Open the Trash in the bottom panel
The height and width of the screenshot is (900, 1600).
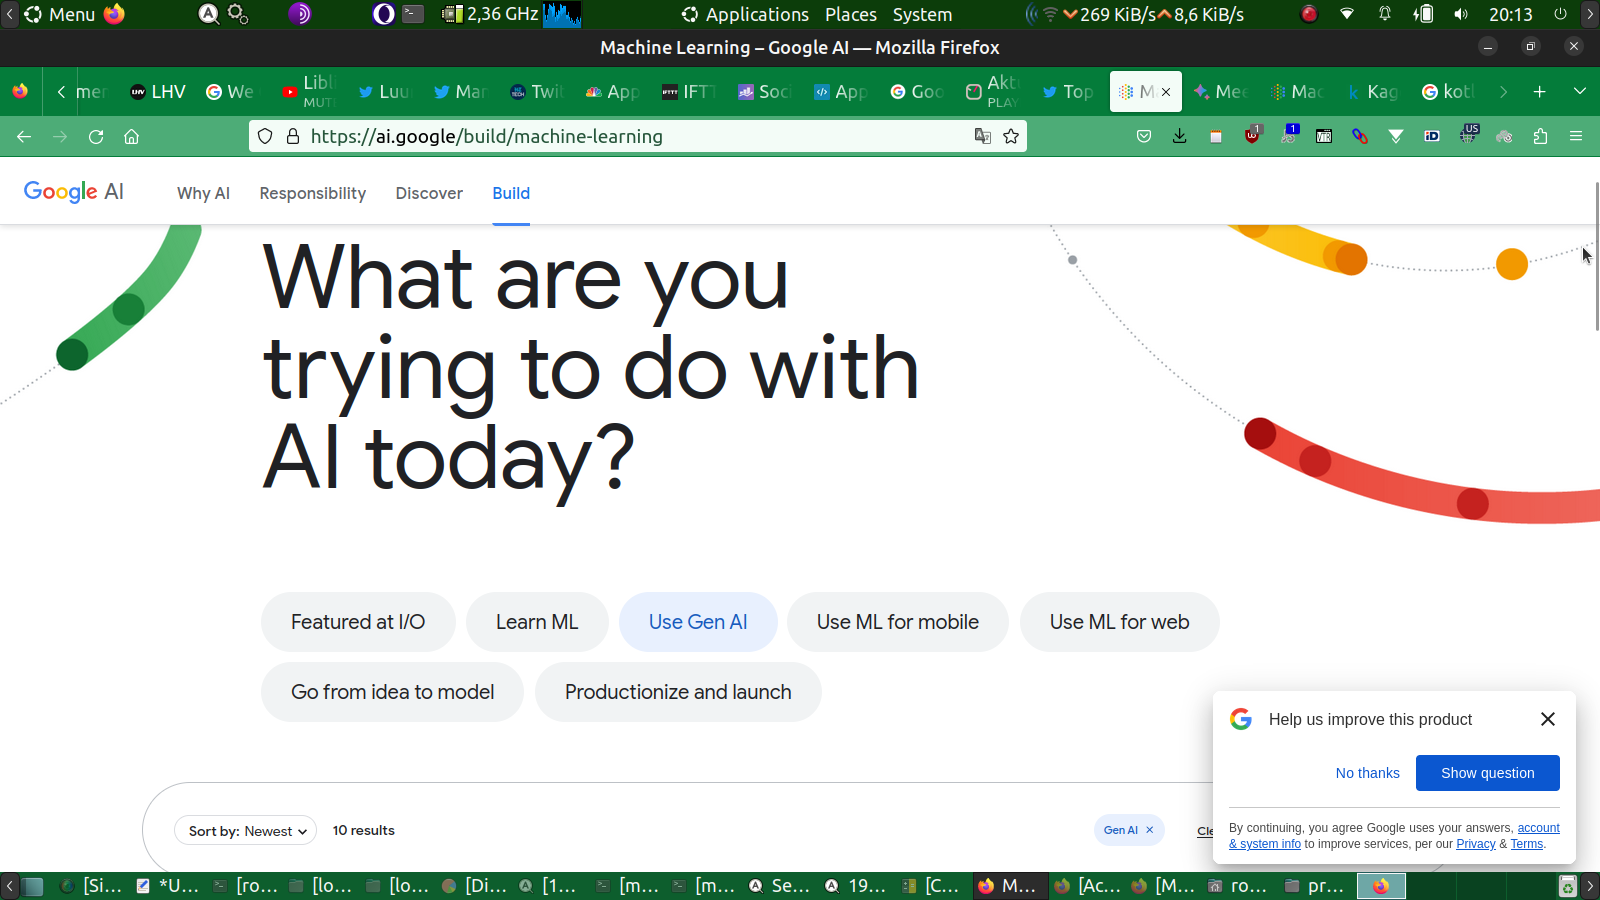(x=1568, y=885)
